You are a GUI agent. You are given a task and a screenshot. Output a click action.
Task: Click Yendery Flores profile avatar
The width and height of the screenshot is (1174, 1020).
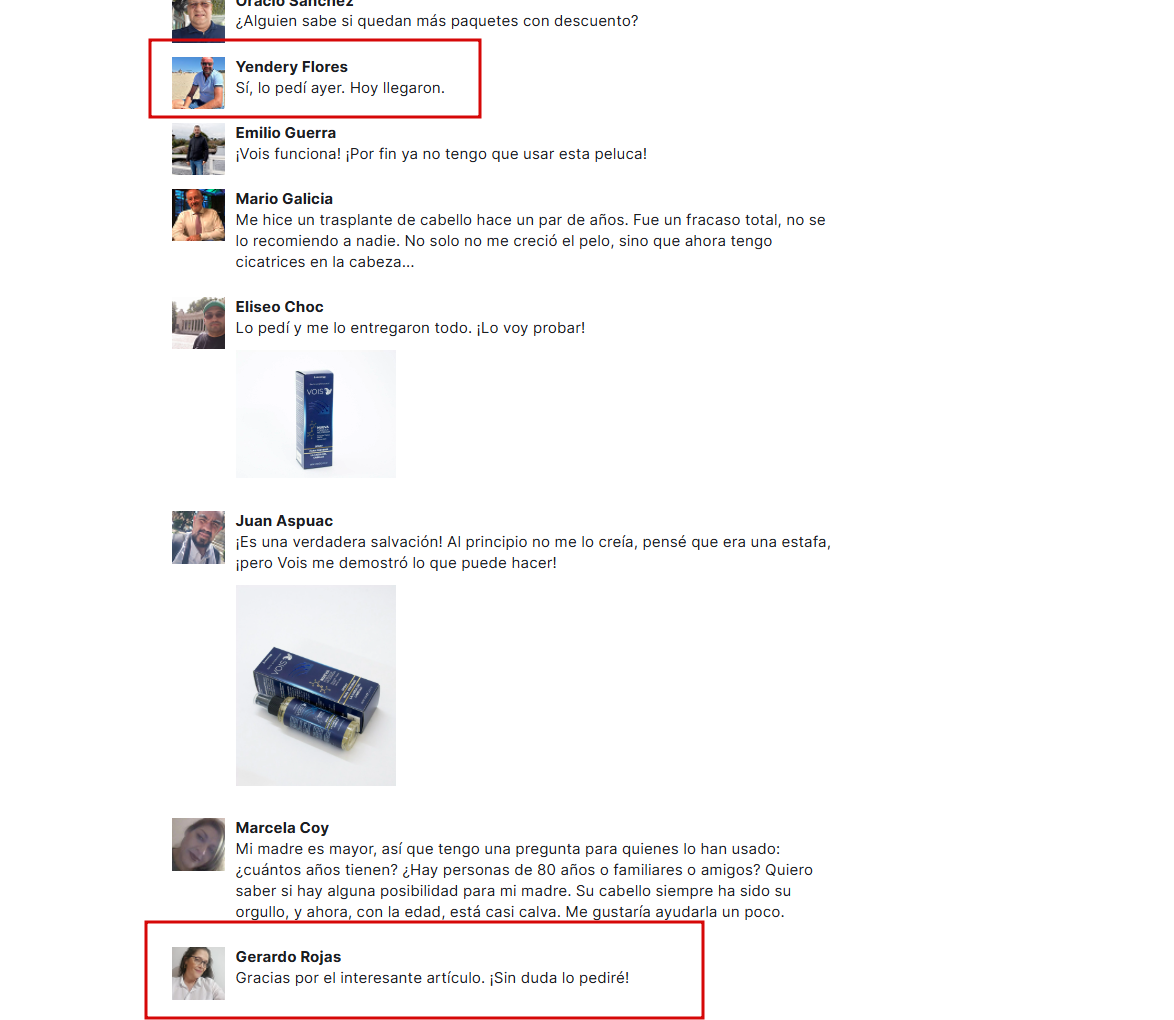click(x=198, y=83)
